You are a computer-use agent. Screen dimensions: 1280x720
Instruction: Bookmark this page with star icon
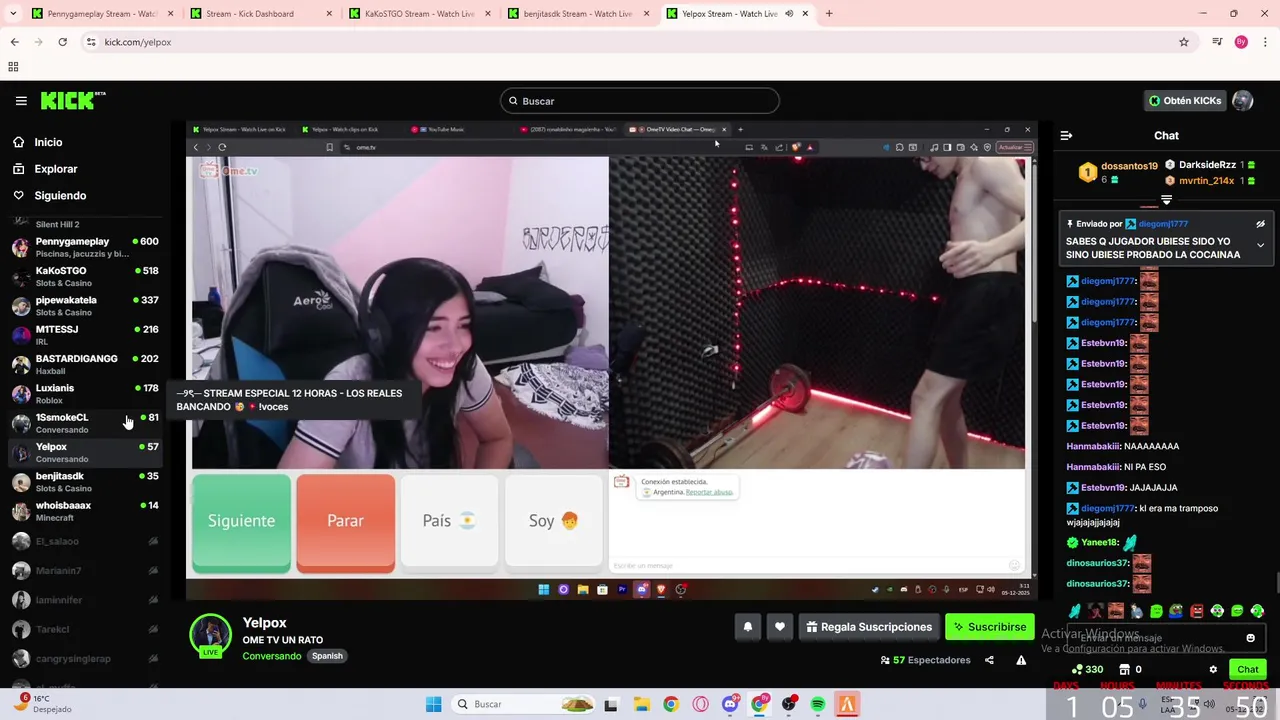point(1184,42)
